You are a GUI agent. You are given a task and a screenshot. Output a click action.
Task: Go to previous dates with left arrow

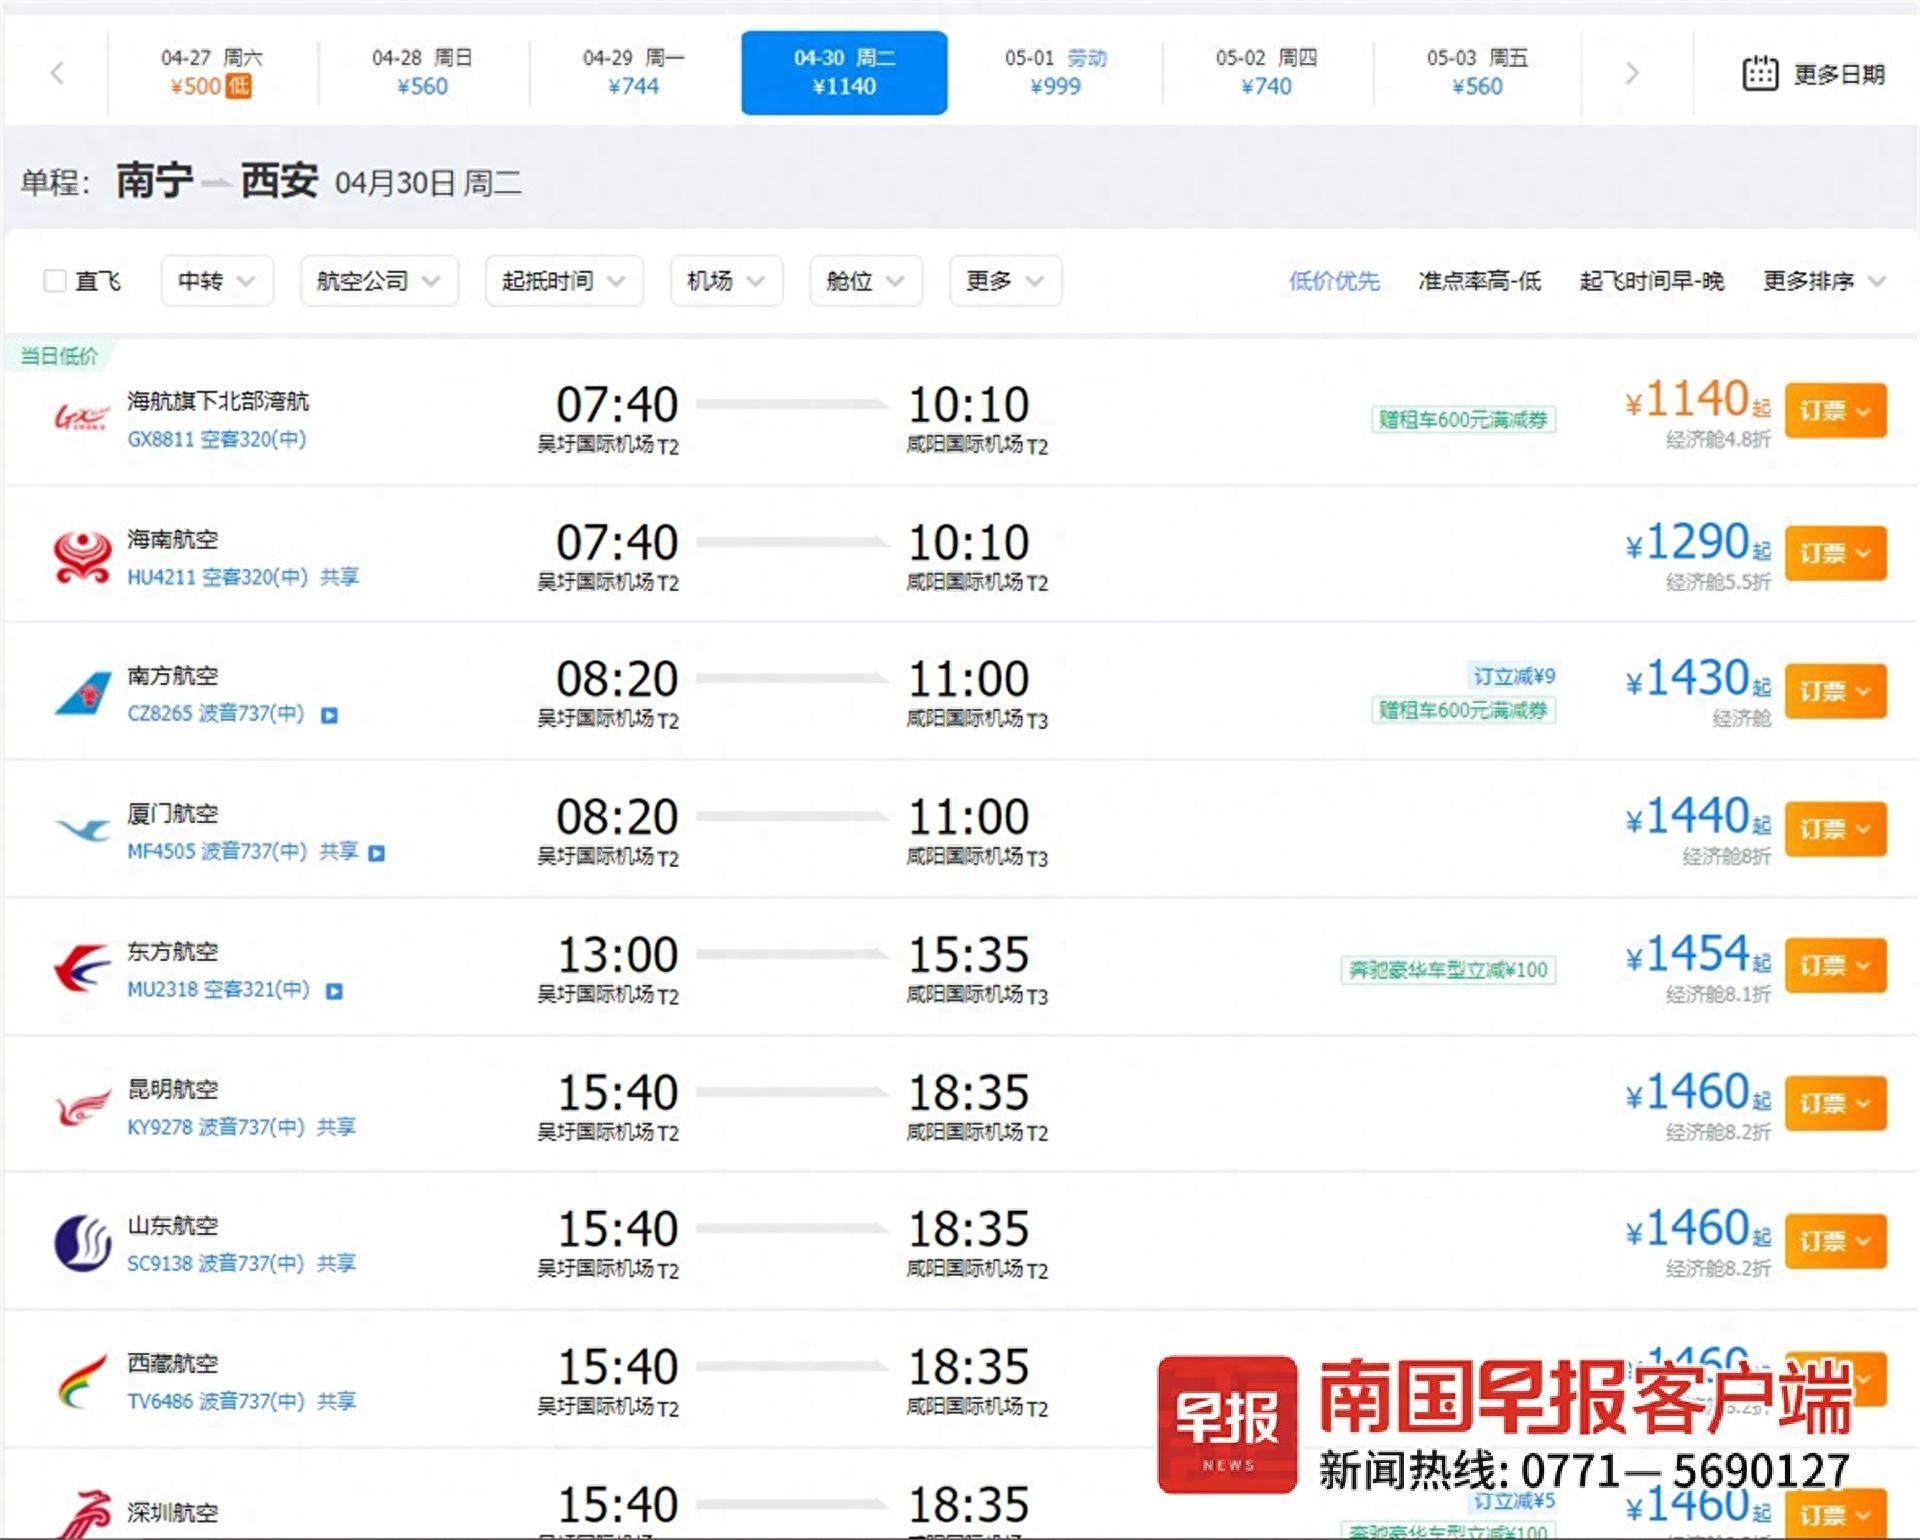pyautogui.click(x=57, y=73)
